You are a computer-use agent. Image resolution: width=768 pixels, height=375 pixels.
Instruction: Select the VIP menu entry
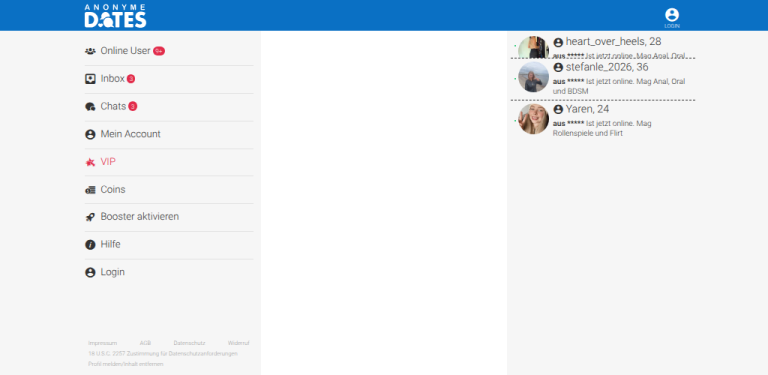point(169,162)
